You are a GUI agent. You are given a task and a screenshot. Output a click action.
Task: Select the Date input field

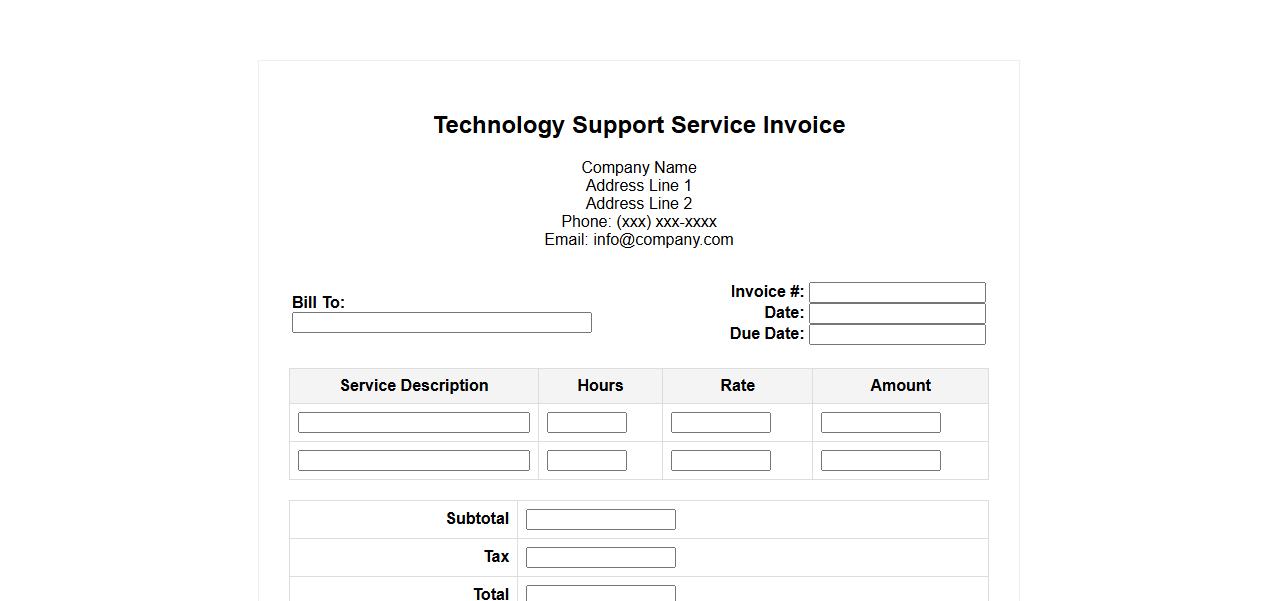(897, 313)
